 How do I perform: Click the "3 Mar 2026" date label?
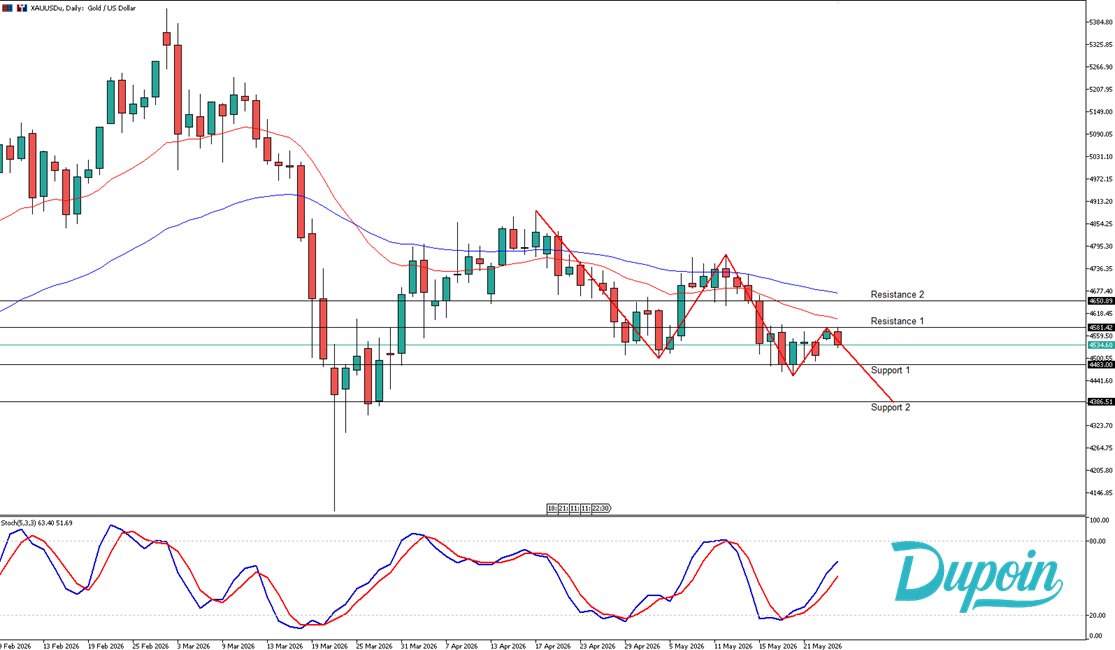[193, 646]
